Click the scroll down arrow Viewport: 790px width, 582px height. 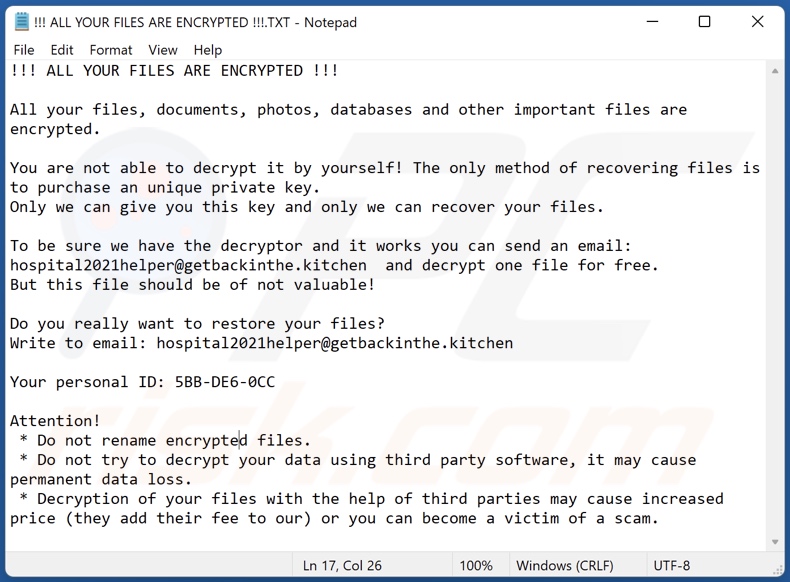click(776, 542)
